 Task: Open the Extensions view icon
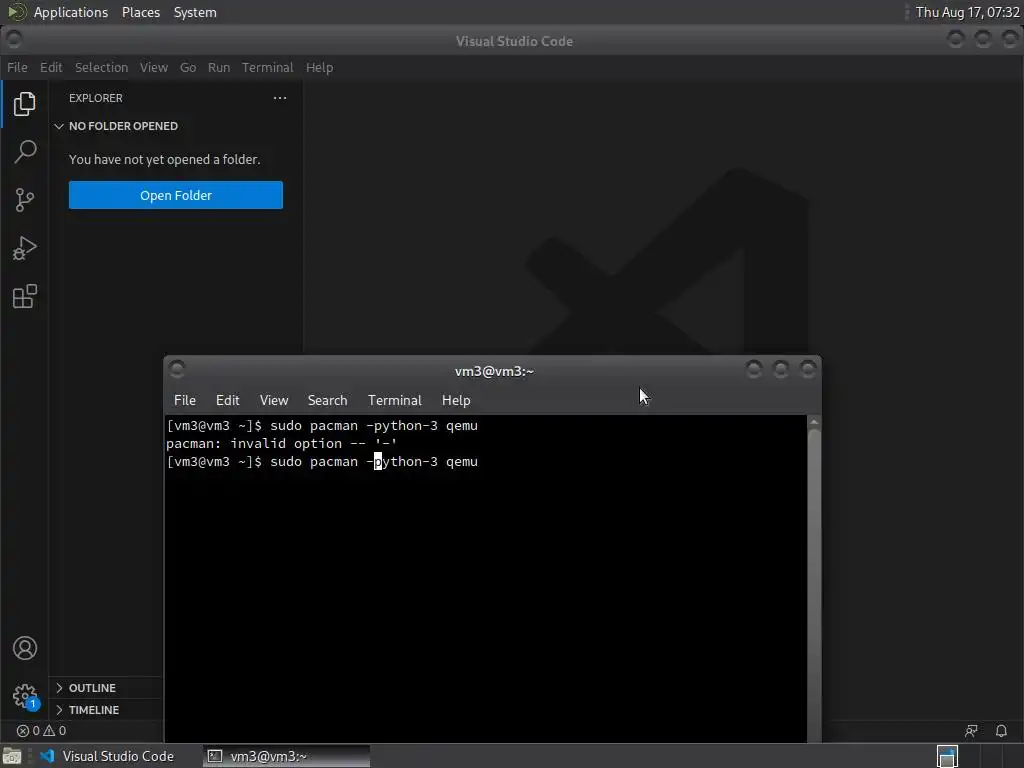coord(25,296)
